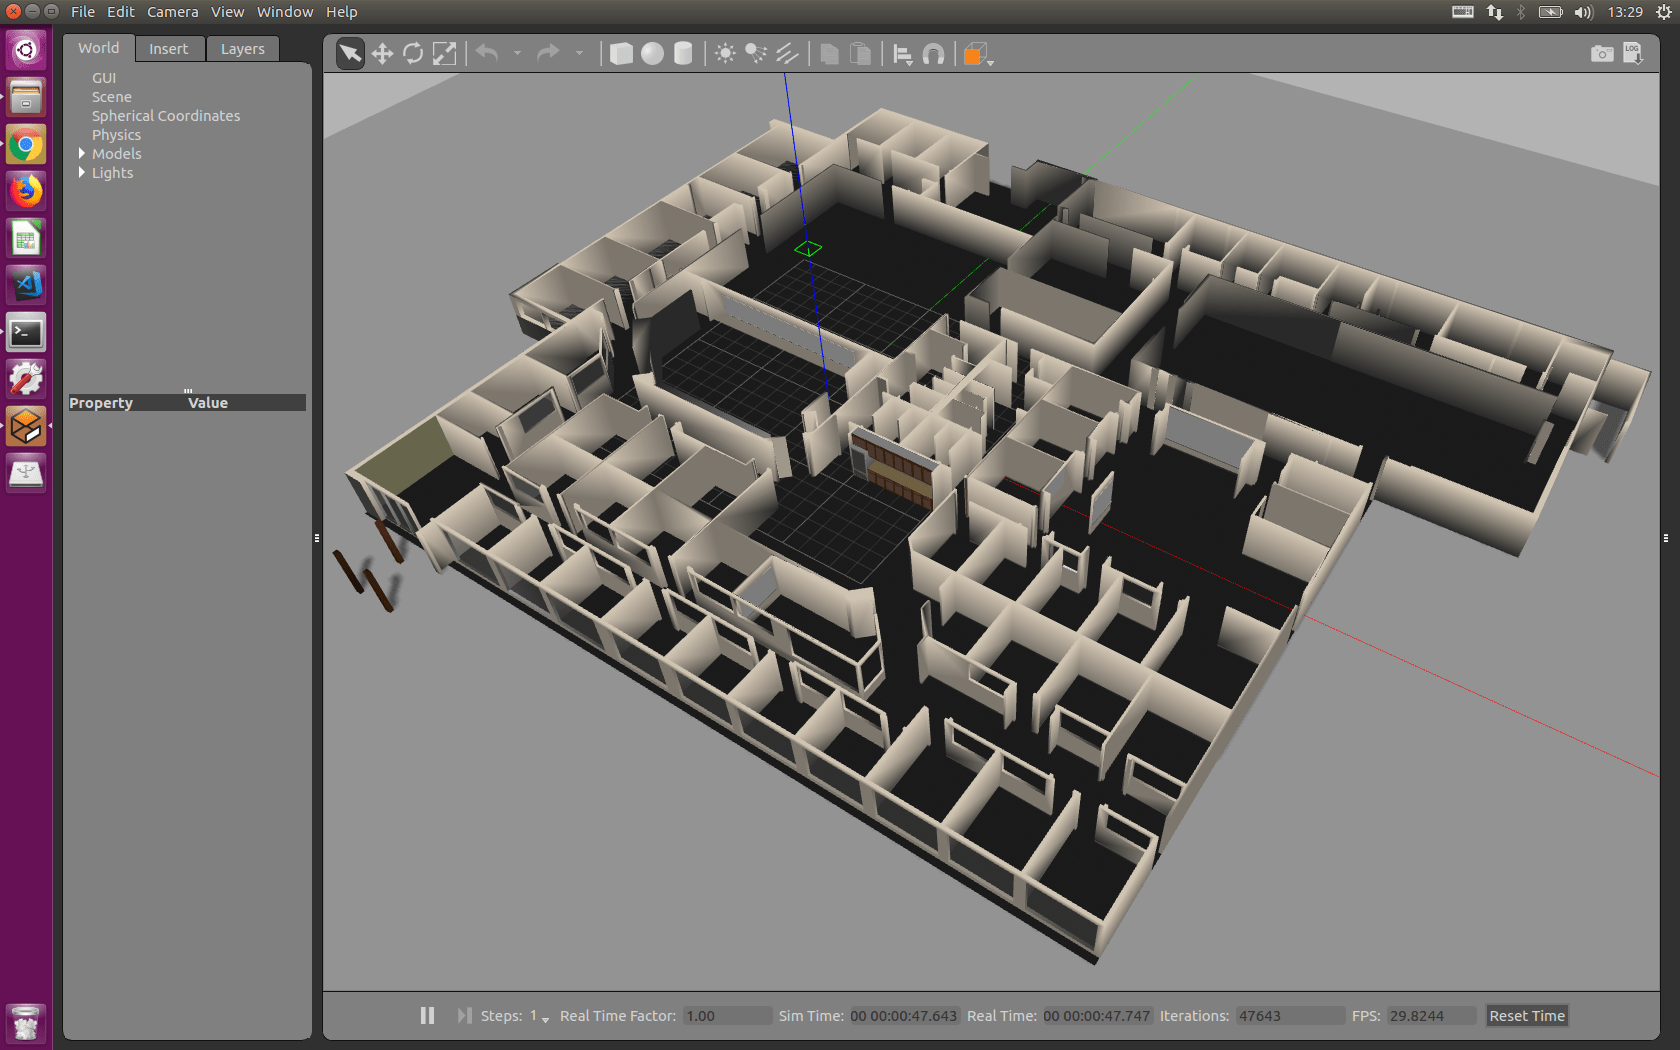Click the left panel splitter handle
This screenshot has height=1050, width=1680.
click(x=317, y=538)
